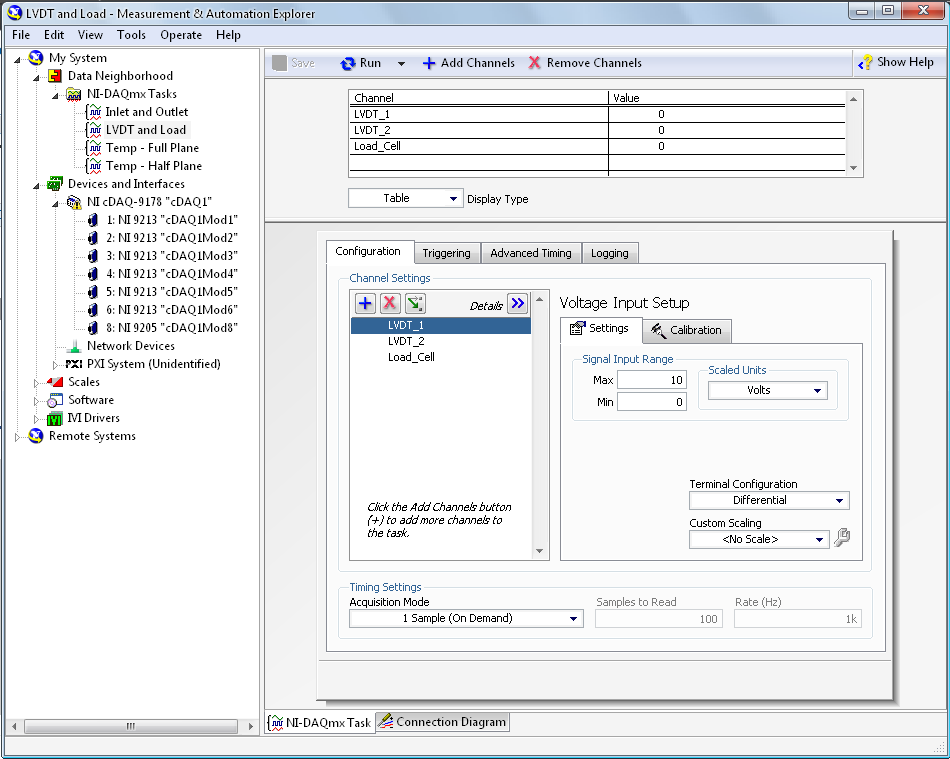Click the NI-DAQmx Tasks folder icon
Viewport: 950px width, 759px height.
point(74,94)
